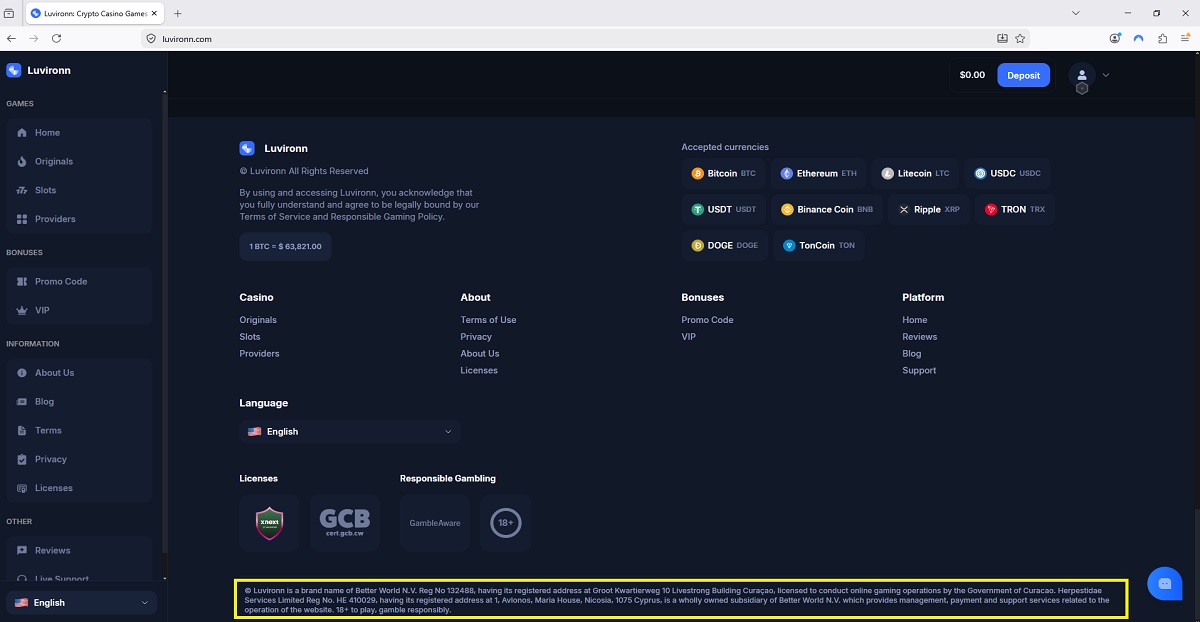Open Slots in the sidebar
The image size is (1200, 622).
click(79, 190)
